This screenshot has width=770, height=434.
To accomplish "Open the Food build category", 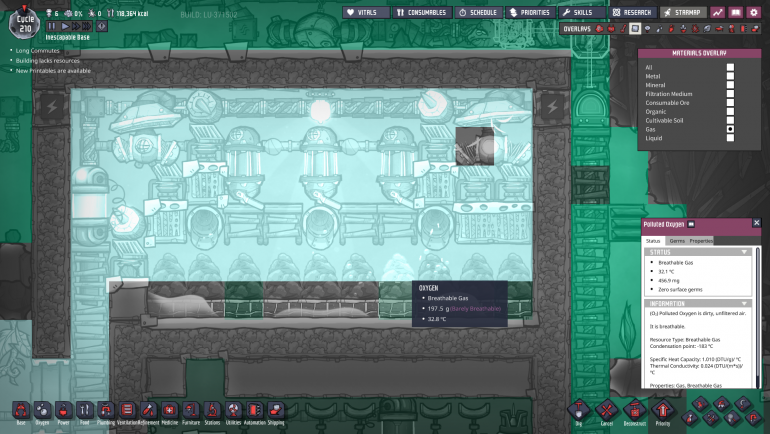I will pos(84,410).
